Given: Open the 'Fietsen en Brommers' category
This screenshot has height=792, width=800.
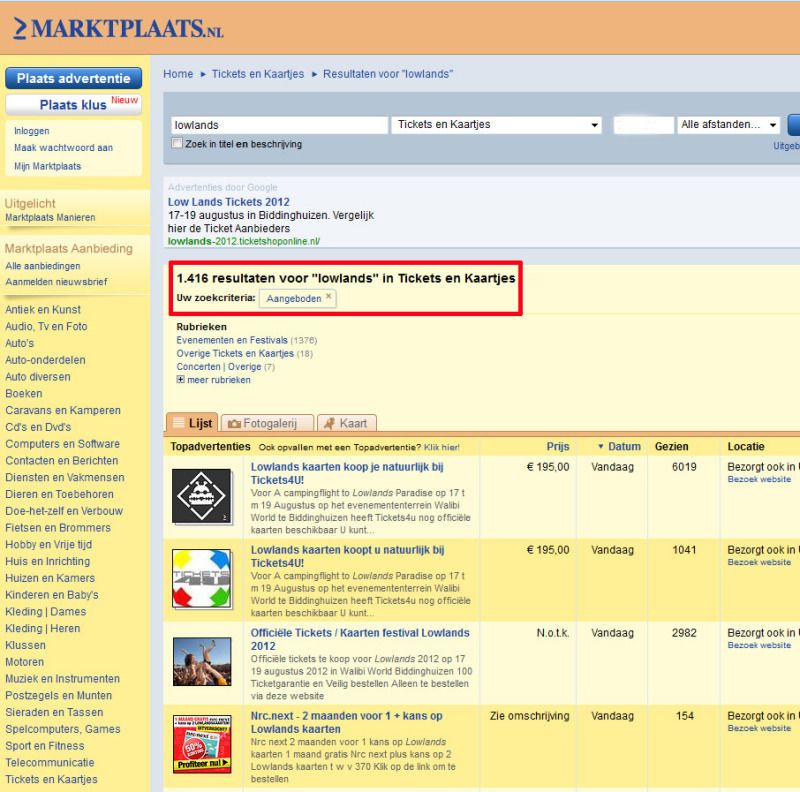Looking at the screenshot, I should [58, 528].
